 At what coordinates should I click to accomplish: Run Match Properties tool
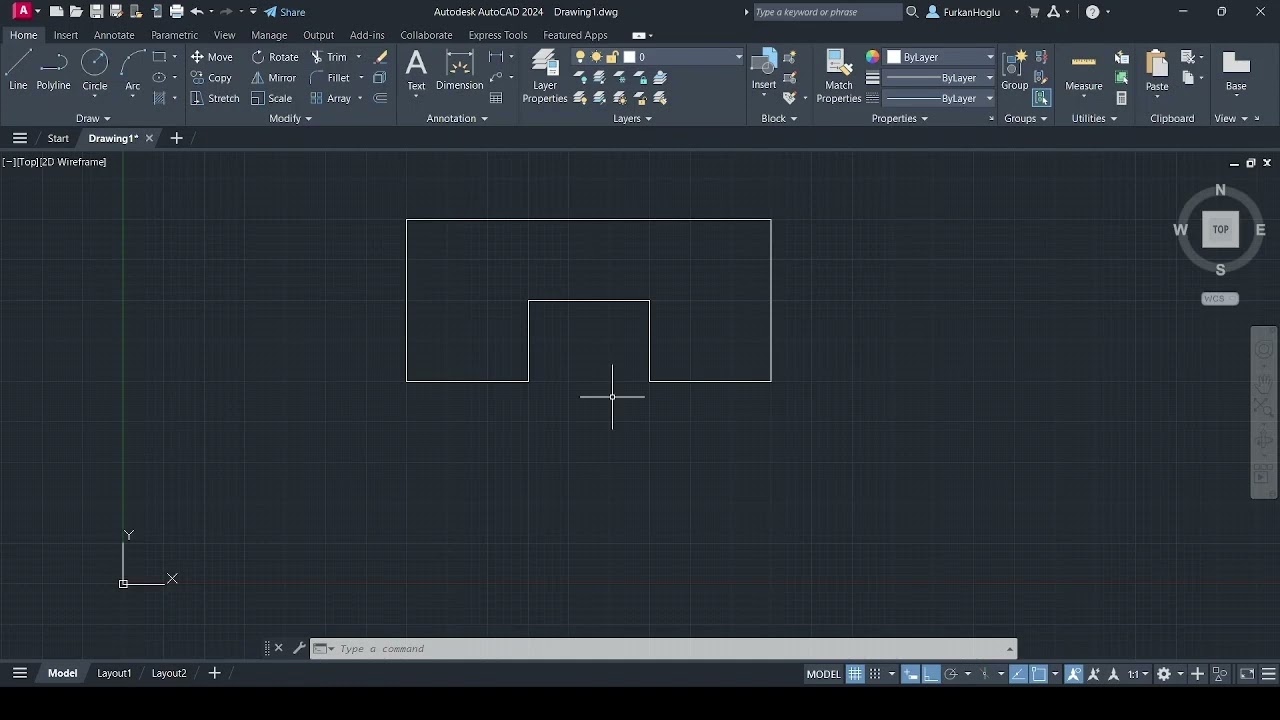coord(839,76)
